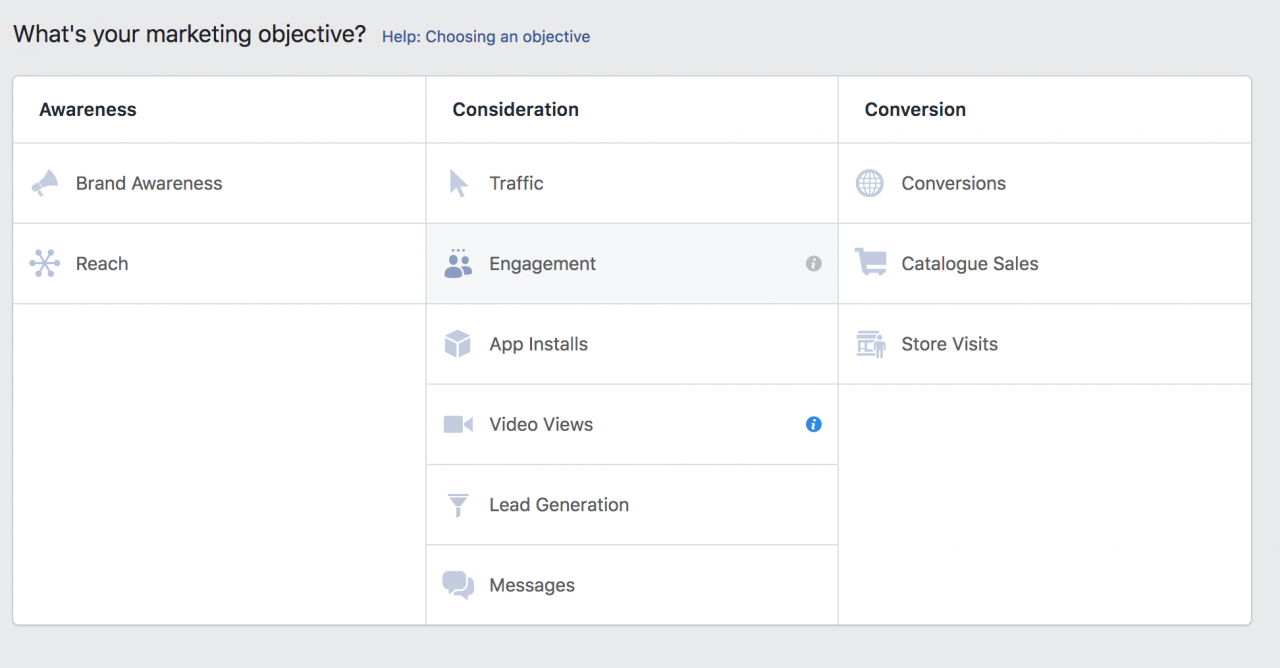The height and width of the screenshot is (668, 1280).
Task: Click the Awareness column header
Action: (88, 109)
